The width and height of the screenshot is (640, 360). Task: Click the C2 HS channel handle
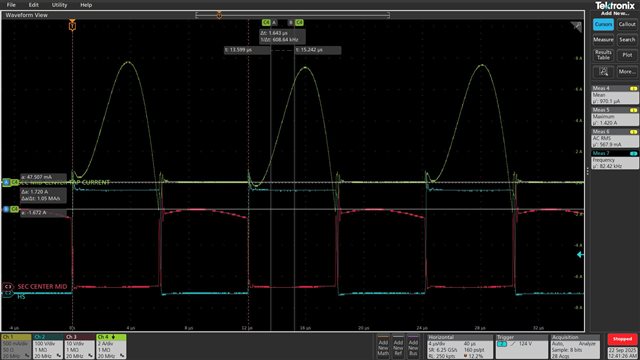[8, 293]
